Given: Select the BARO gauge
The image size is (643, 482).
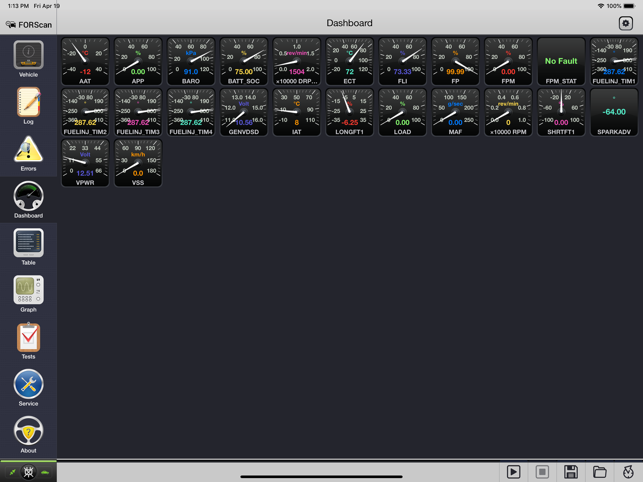Looking at the screenshot, I should 191,62.
